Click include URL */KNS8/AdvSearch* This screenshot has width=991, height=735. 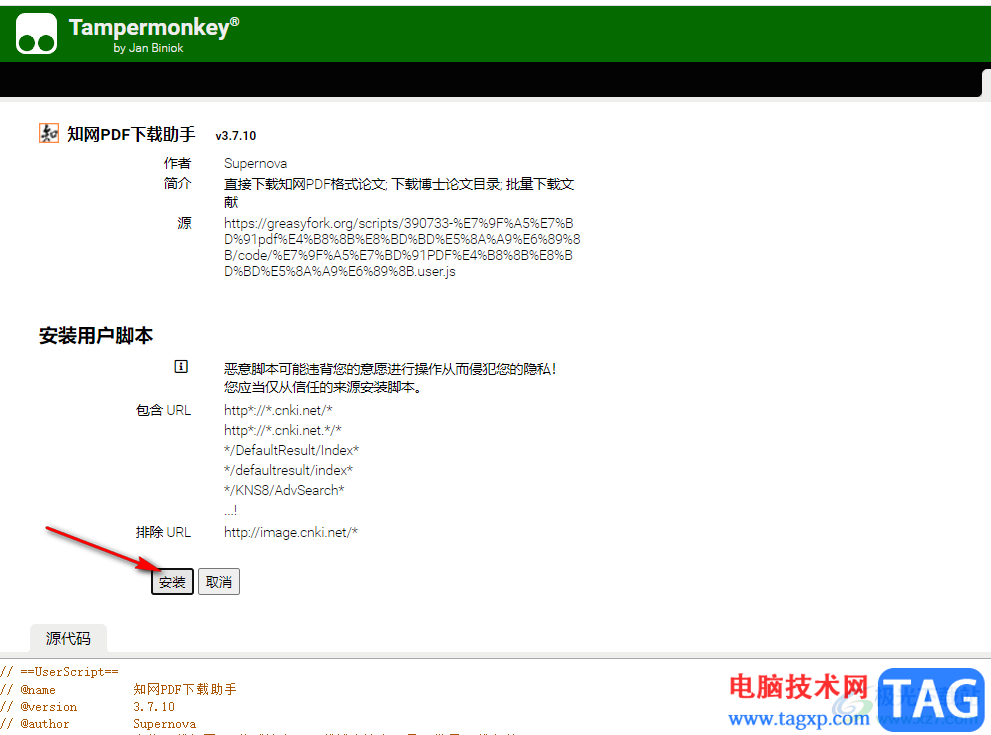click(x=284, y=490)
